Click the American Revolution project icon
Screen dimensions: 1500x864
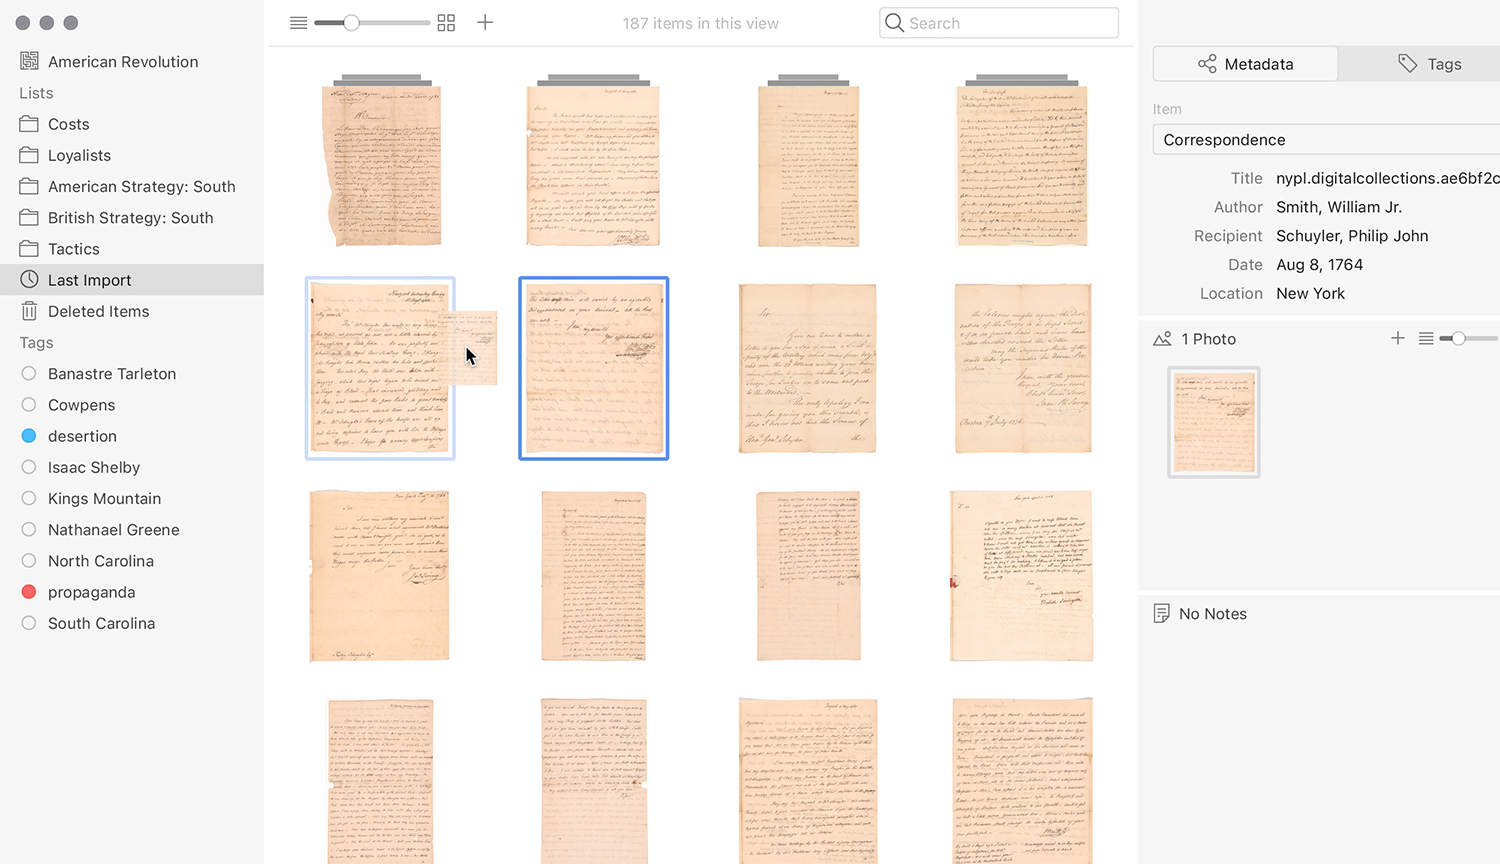(29, 61)
